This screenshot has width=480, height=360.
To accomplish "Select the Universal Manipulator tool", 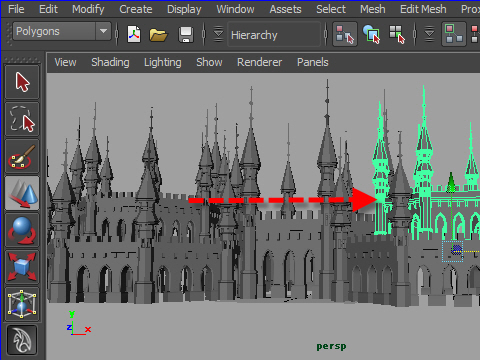I will (22, 304).
